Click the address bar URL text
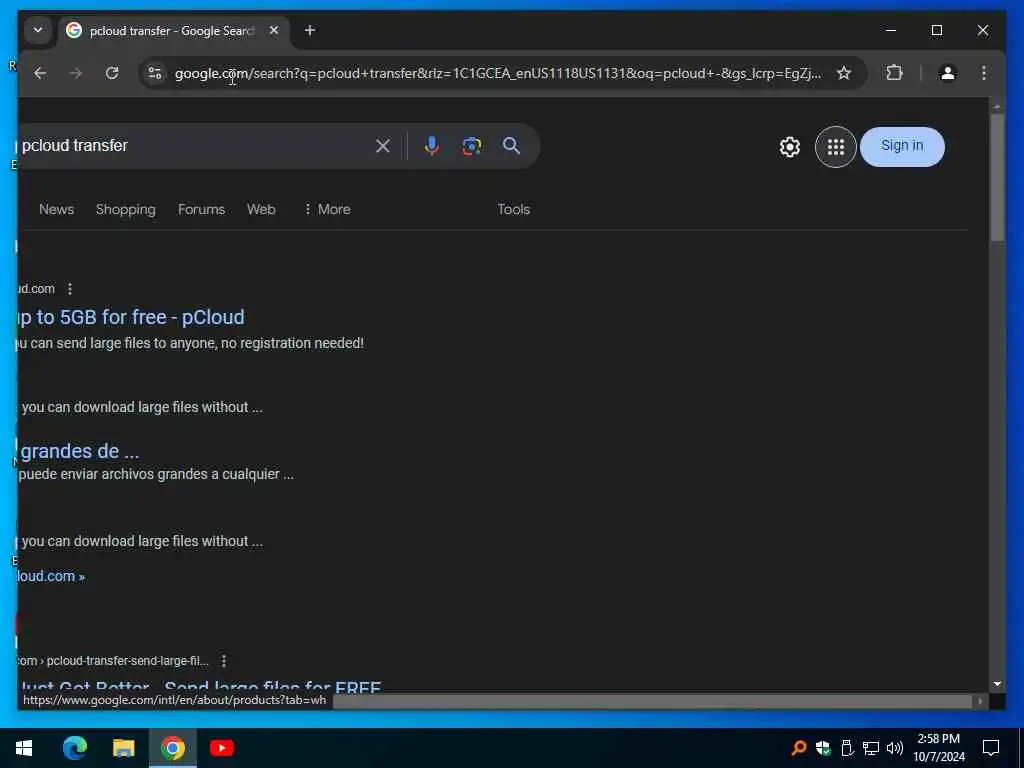Viewport: 1024px width, 768px height. 498,73
